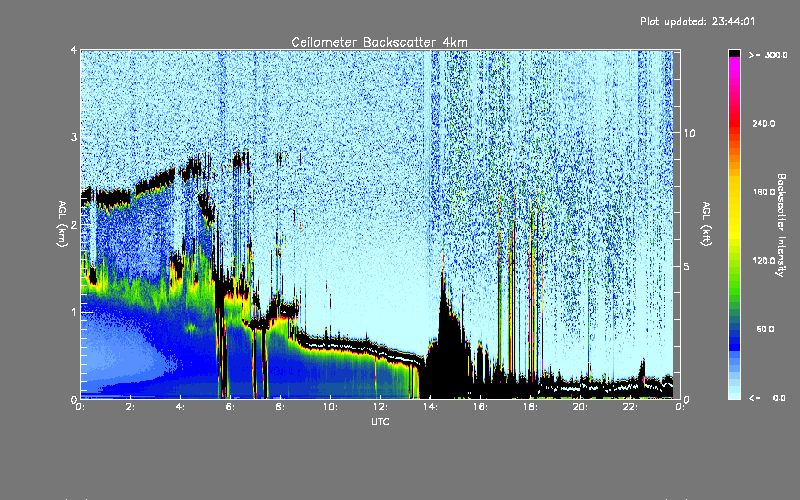Click the 'Plot updated: 23:44:01' timestamp
Viewport: 800px width, 500px height.
[697, 21]
